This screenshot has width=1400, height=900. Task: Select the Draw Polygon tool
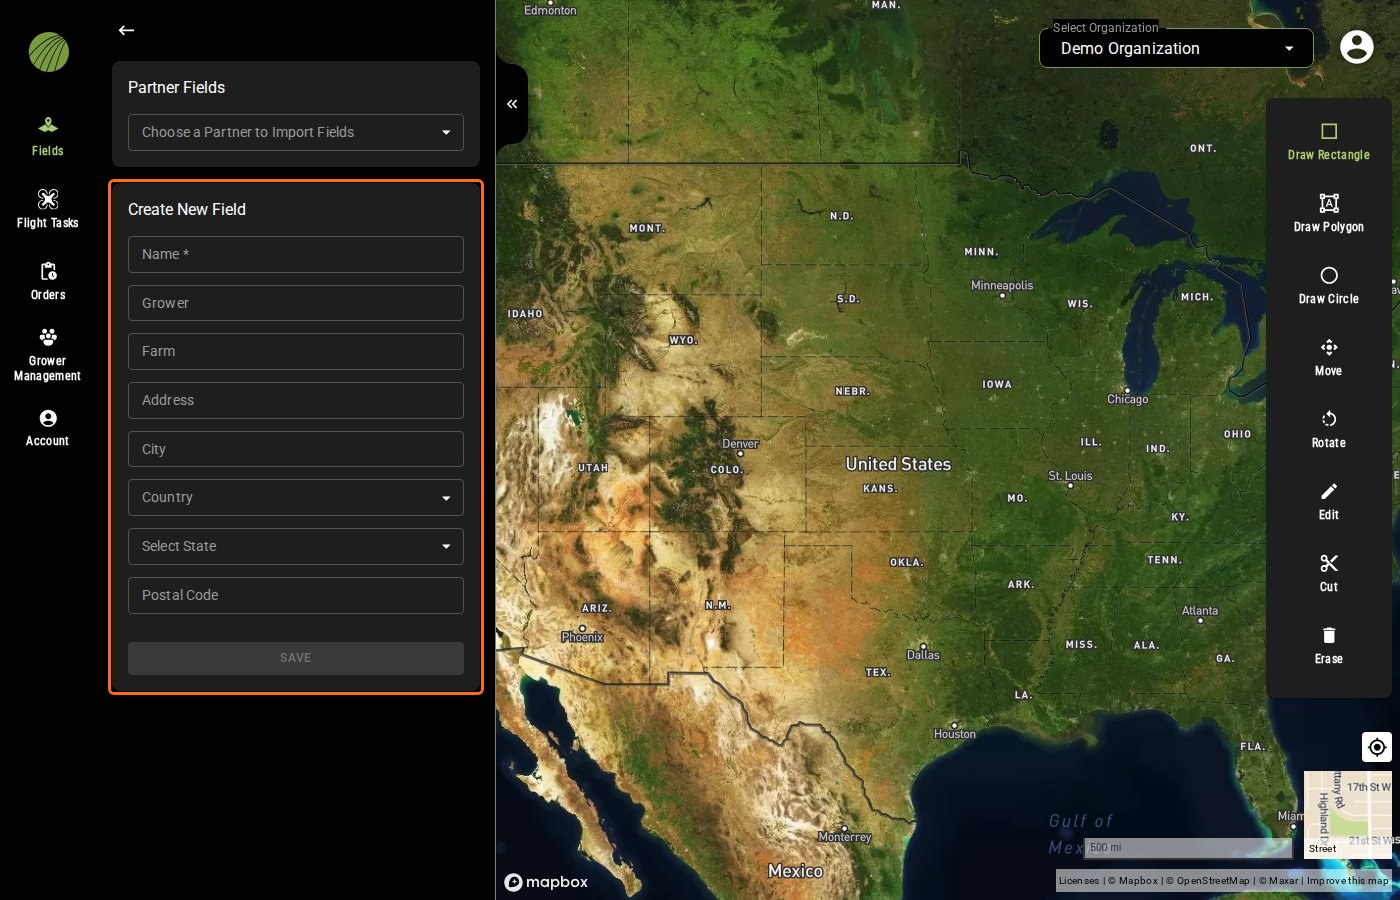(1328, 213)
